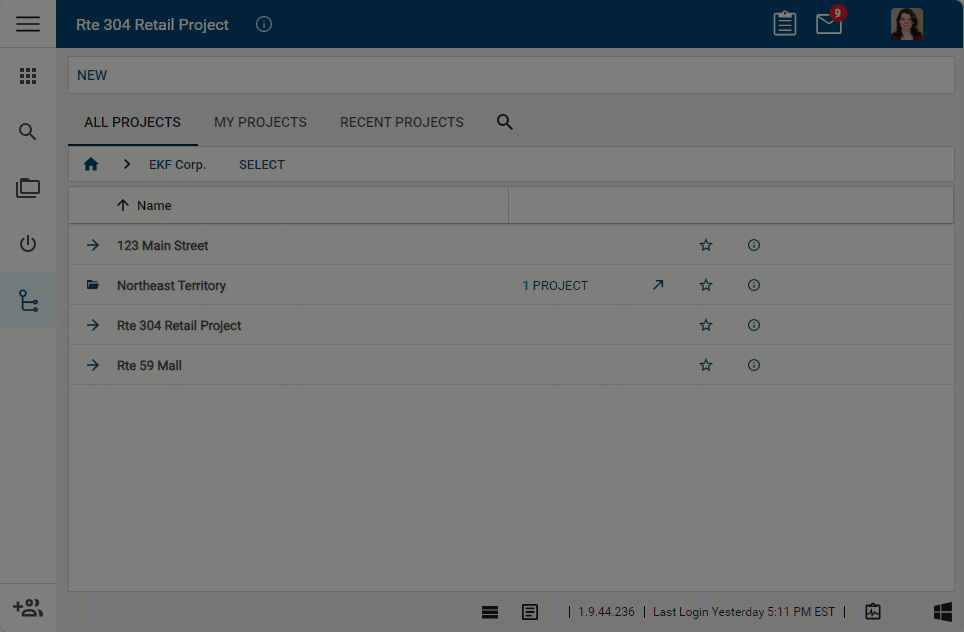Expand the Northeast Territory folder arrow
This screenshot has width=964, height=632.
[x=658, y=285]
